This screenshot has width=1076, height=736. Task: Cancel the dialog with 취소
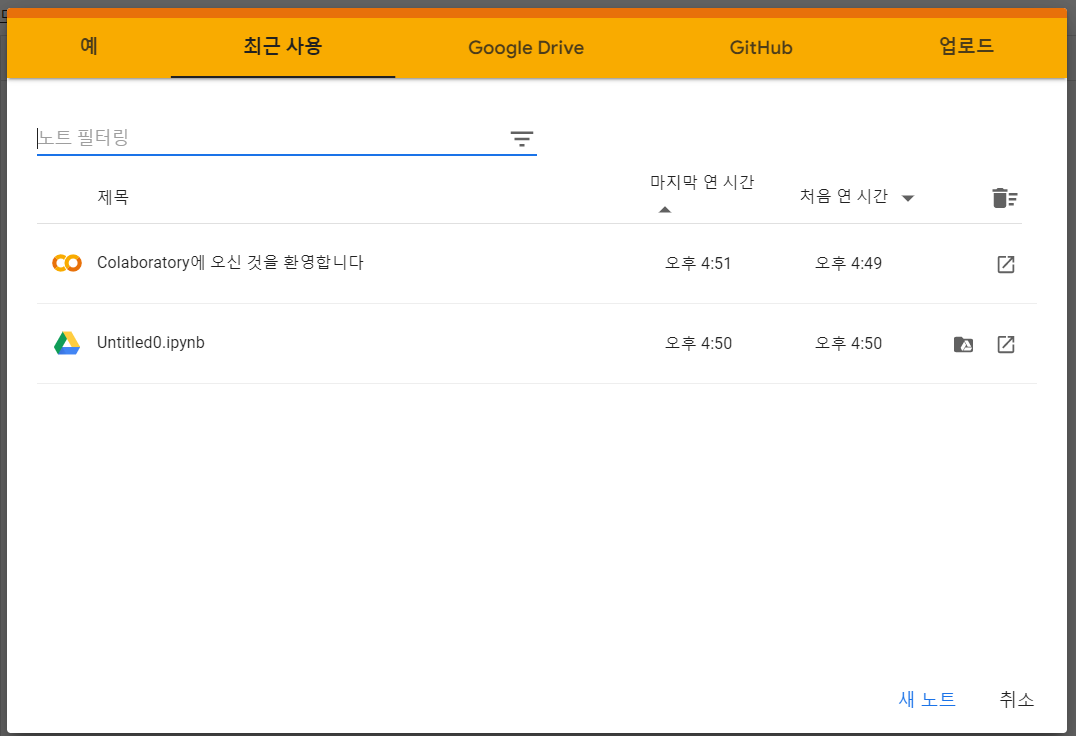(1016, 700)
